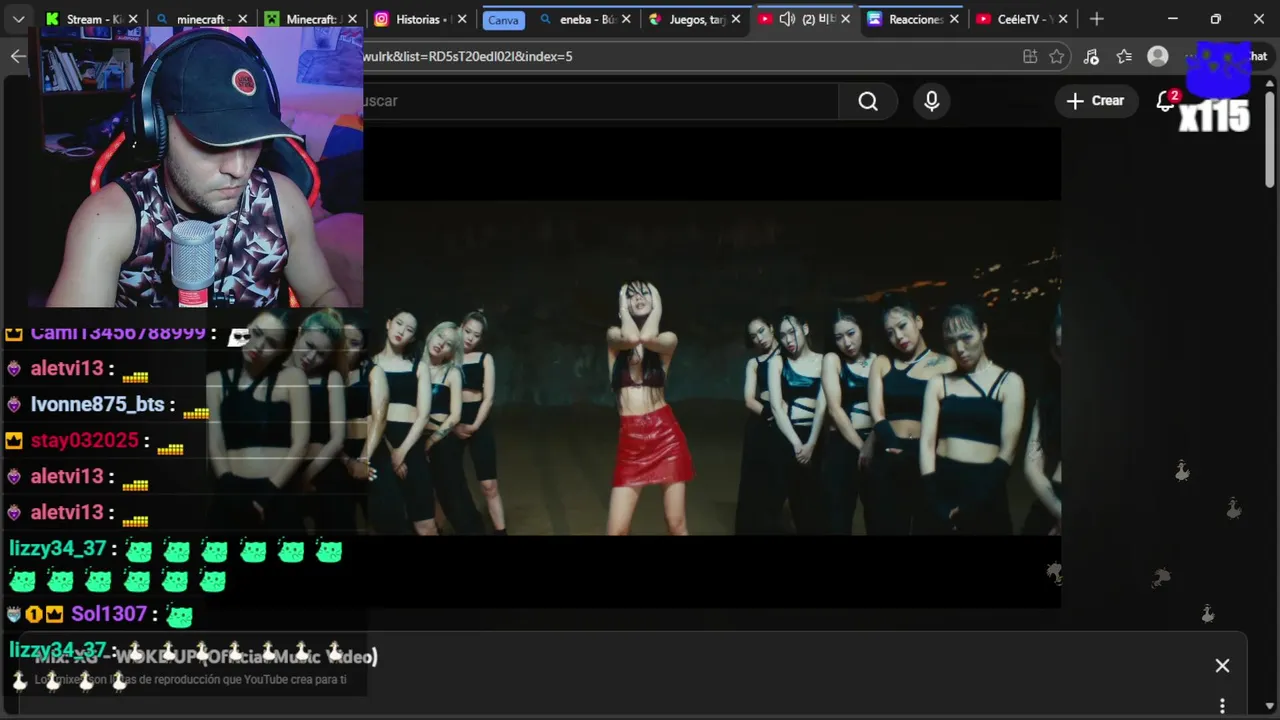The height and width of the screenshot is (720, 1280).
Task: Click chat username Ivonne875_bts
Action: click(97, 404)
